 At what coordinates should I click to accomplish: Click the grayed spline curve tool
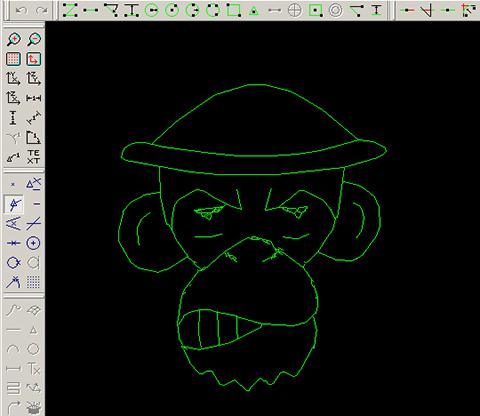coord(13,310)
